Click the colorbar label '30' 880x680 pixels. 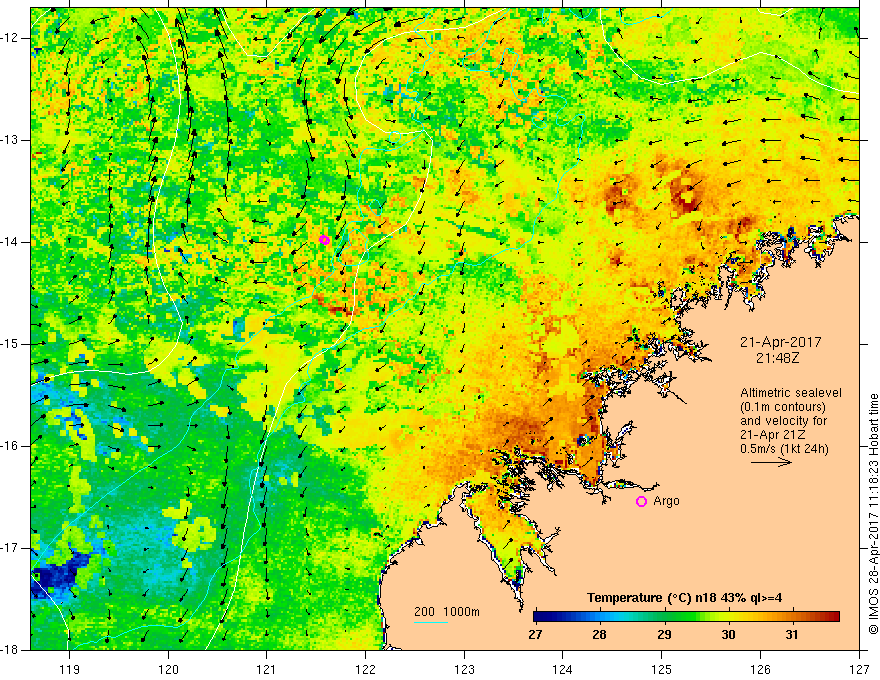[728, 635]
